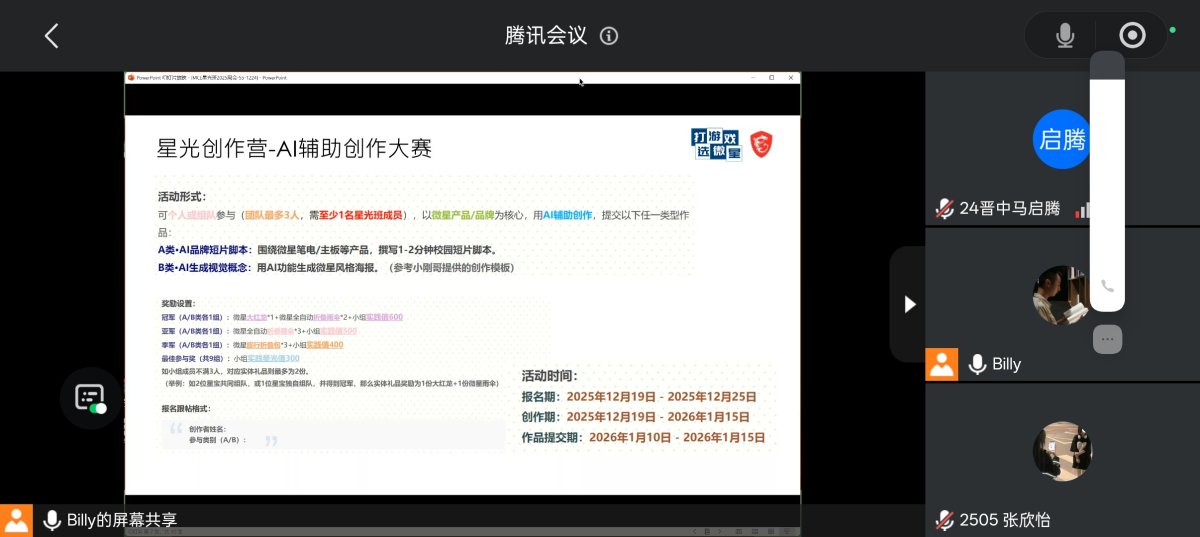The height and width of the screenshot is (537, 1200).
Task: Click the 亚军 prize row
Action: point(259,331)
